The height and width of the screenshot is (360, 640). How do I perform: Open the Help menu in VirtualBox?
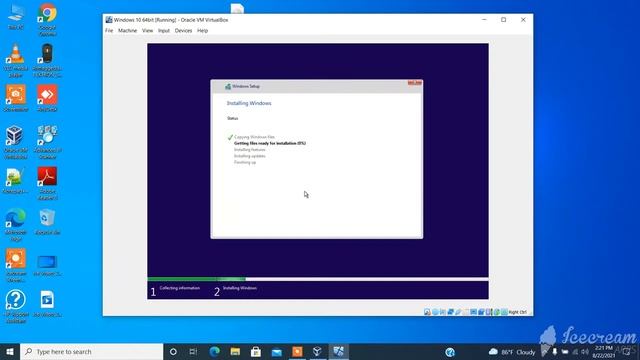[x=202, y=31]
